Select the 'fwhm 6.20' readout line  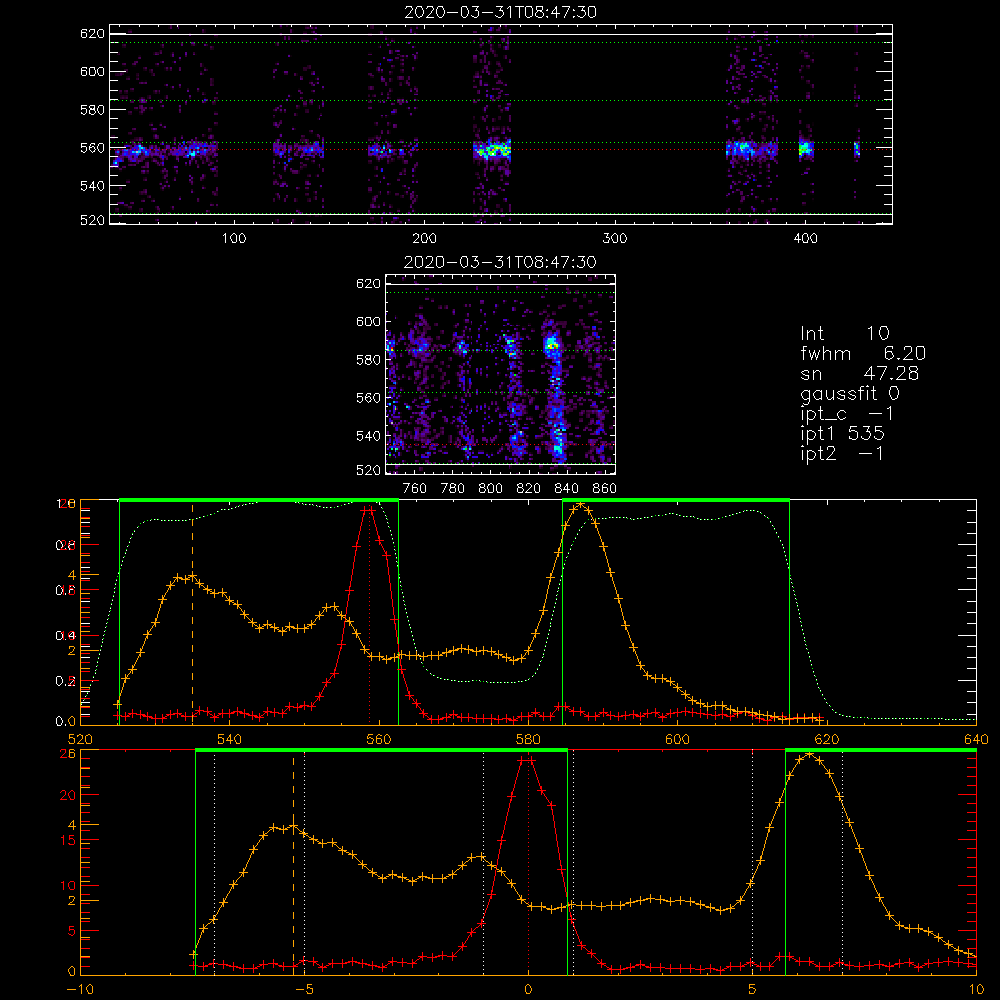coord(863,353)
